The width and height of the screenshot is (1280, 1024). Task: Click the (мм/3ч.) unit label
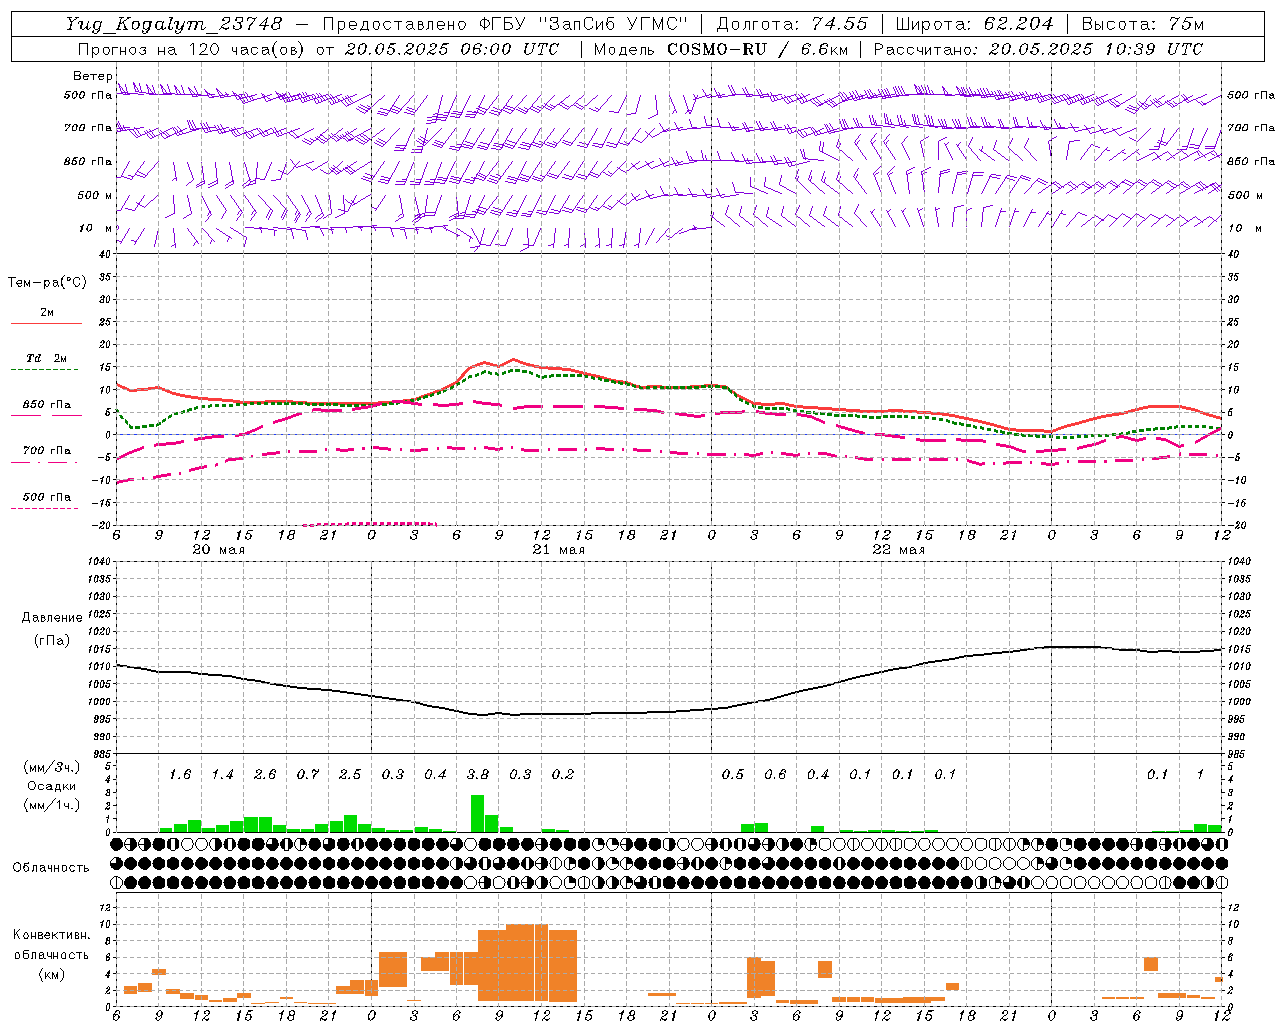50,767
